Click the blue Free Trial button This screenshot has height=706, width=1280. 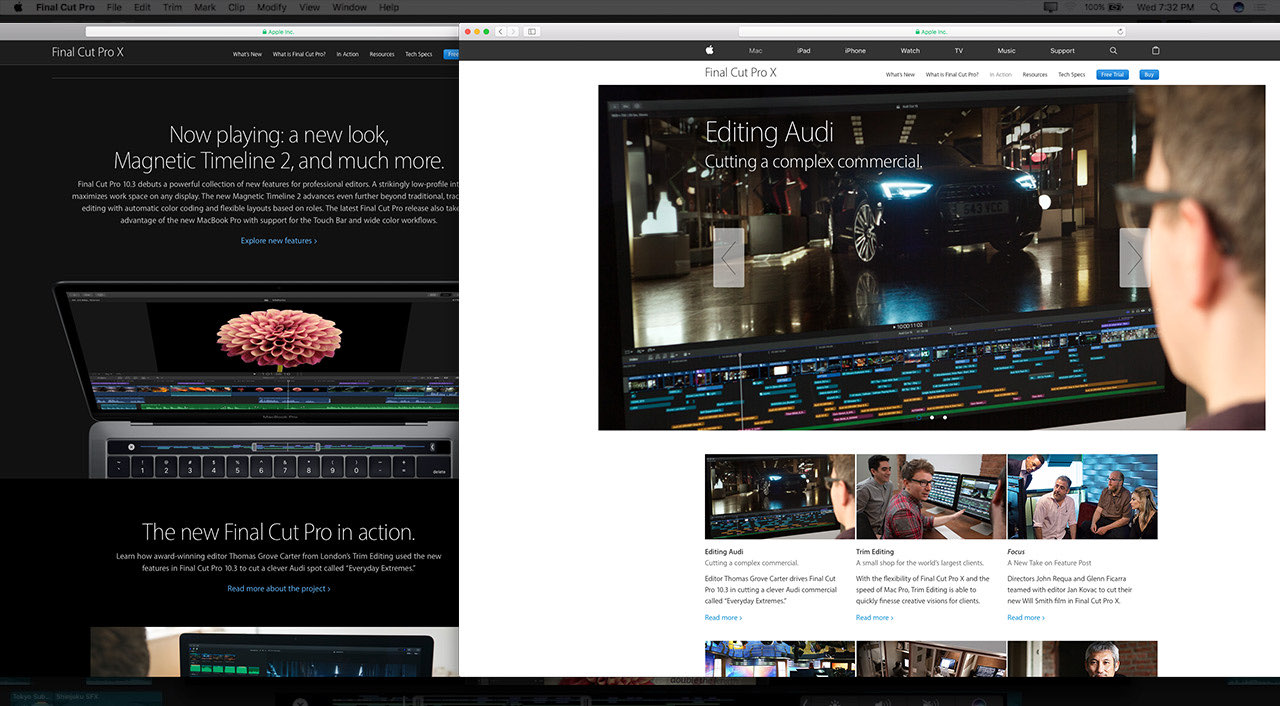1112,75
